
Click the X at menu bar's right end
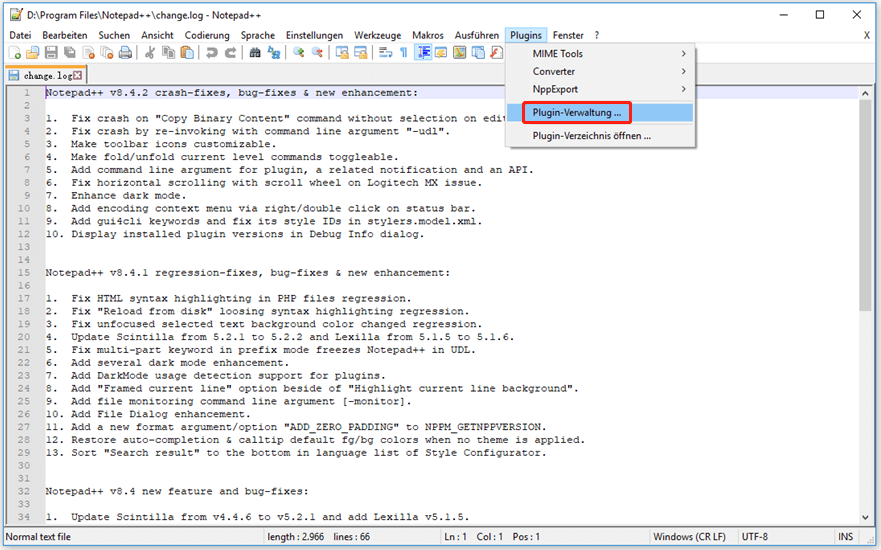pos(866,35)
